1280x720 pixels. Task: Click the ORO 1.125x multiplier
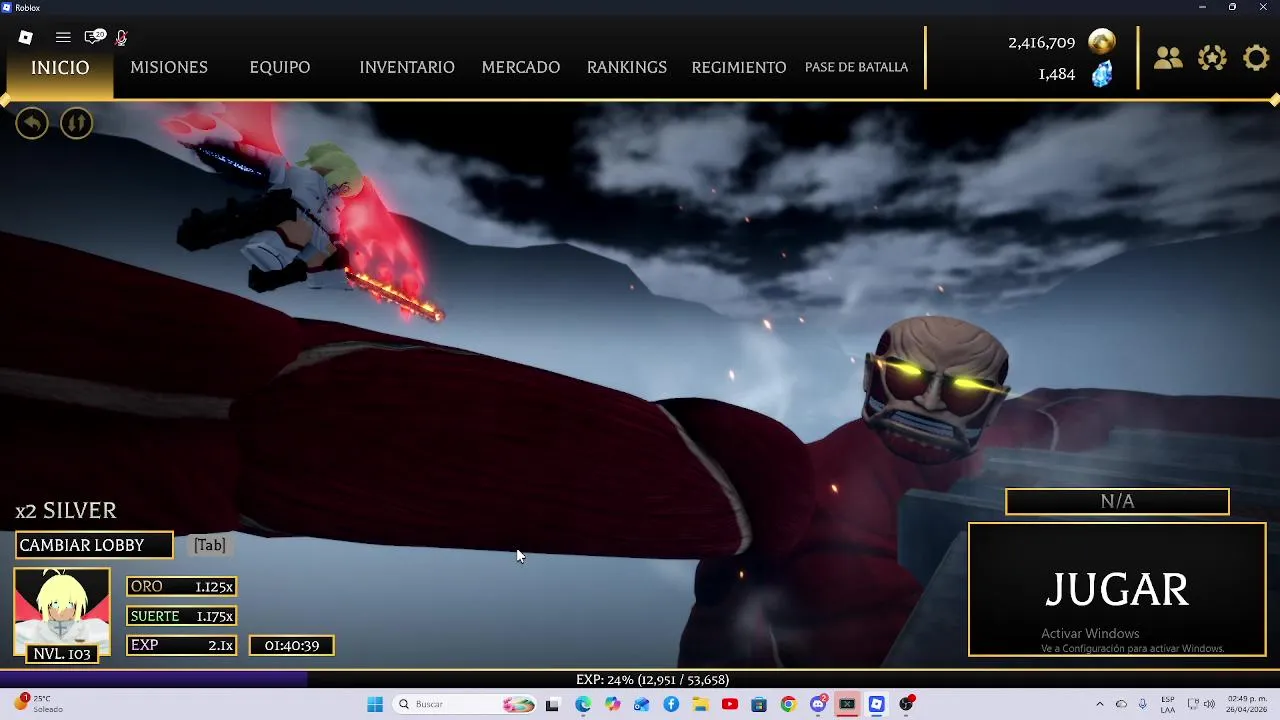pos(182,587)
